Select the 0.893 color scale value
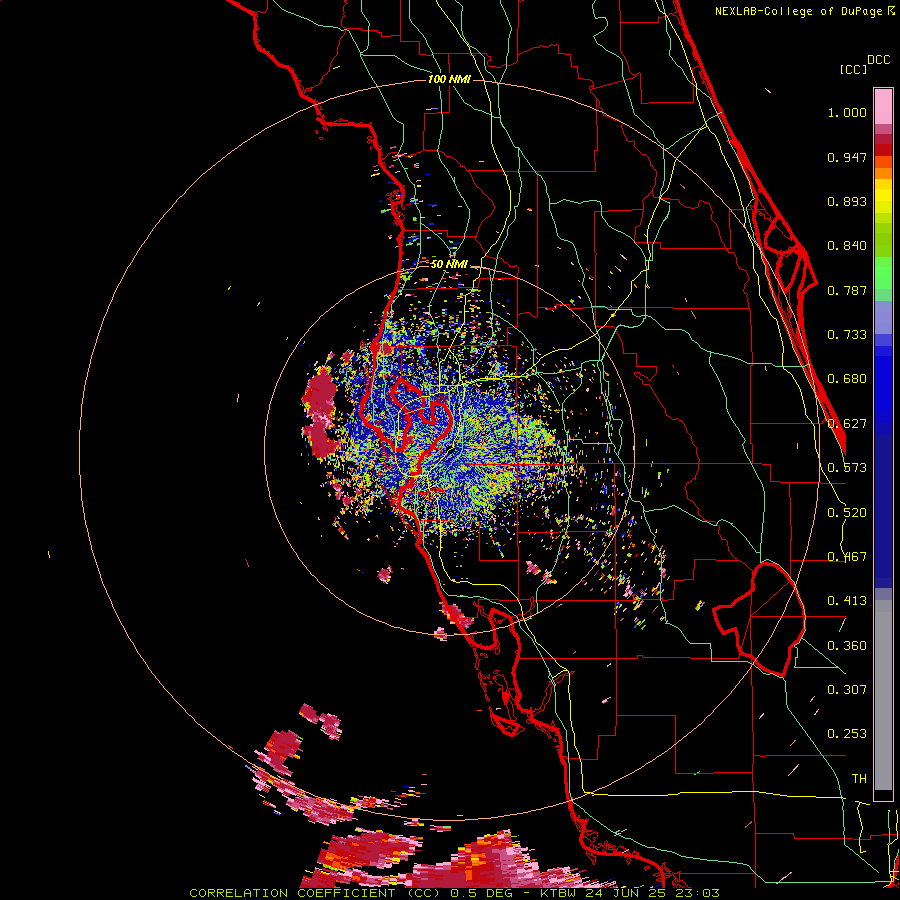Screen dimensions: 900x900 coord(847,201)
